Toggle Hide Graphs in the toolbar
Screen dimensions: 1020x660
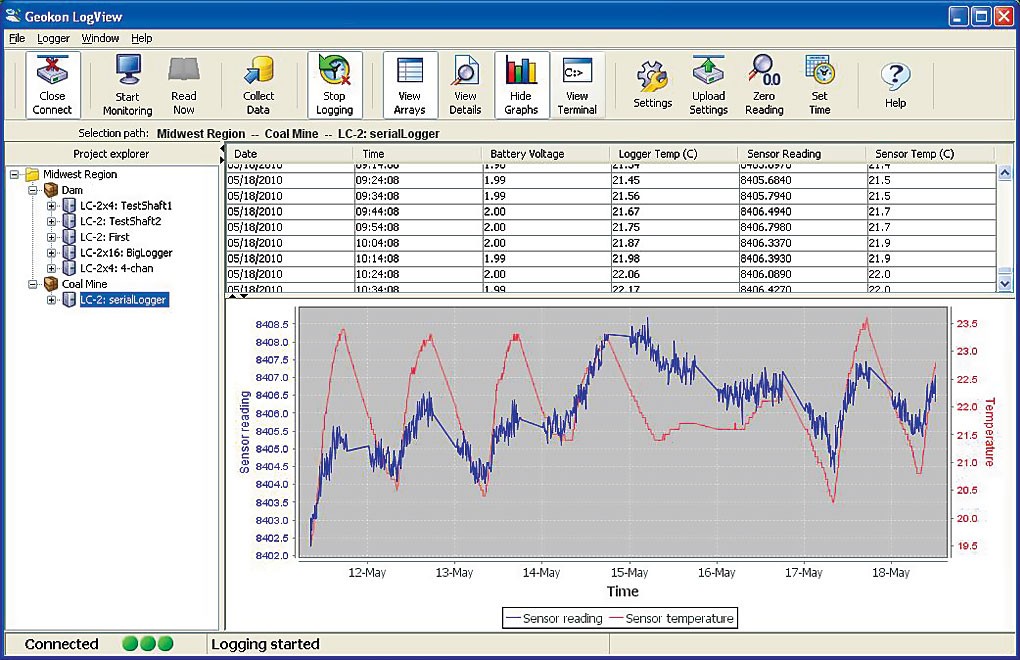point(521,85)
